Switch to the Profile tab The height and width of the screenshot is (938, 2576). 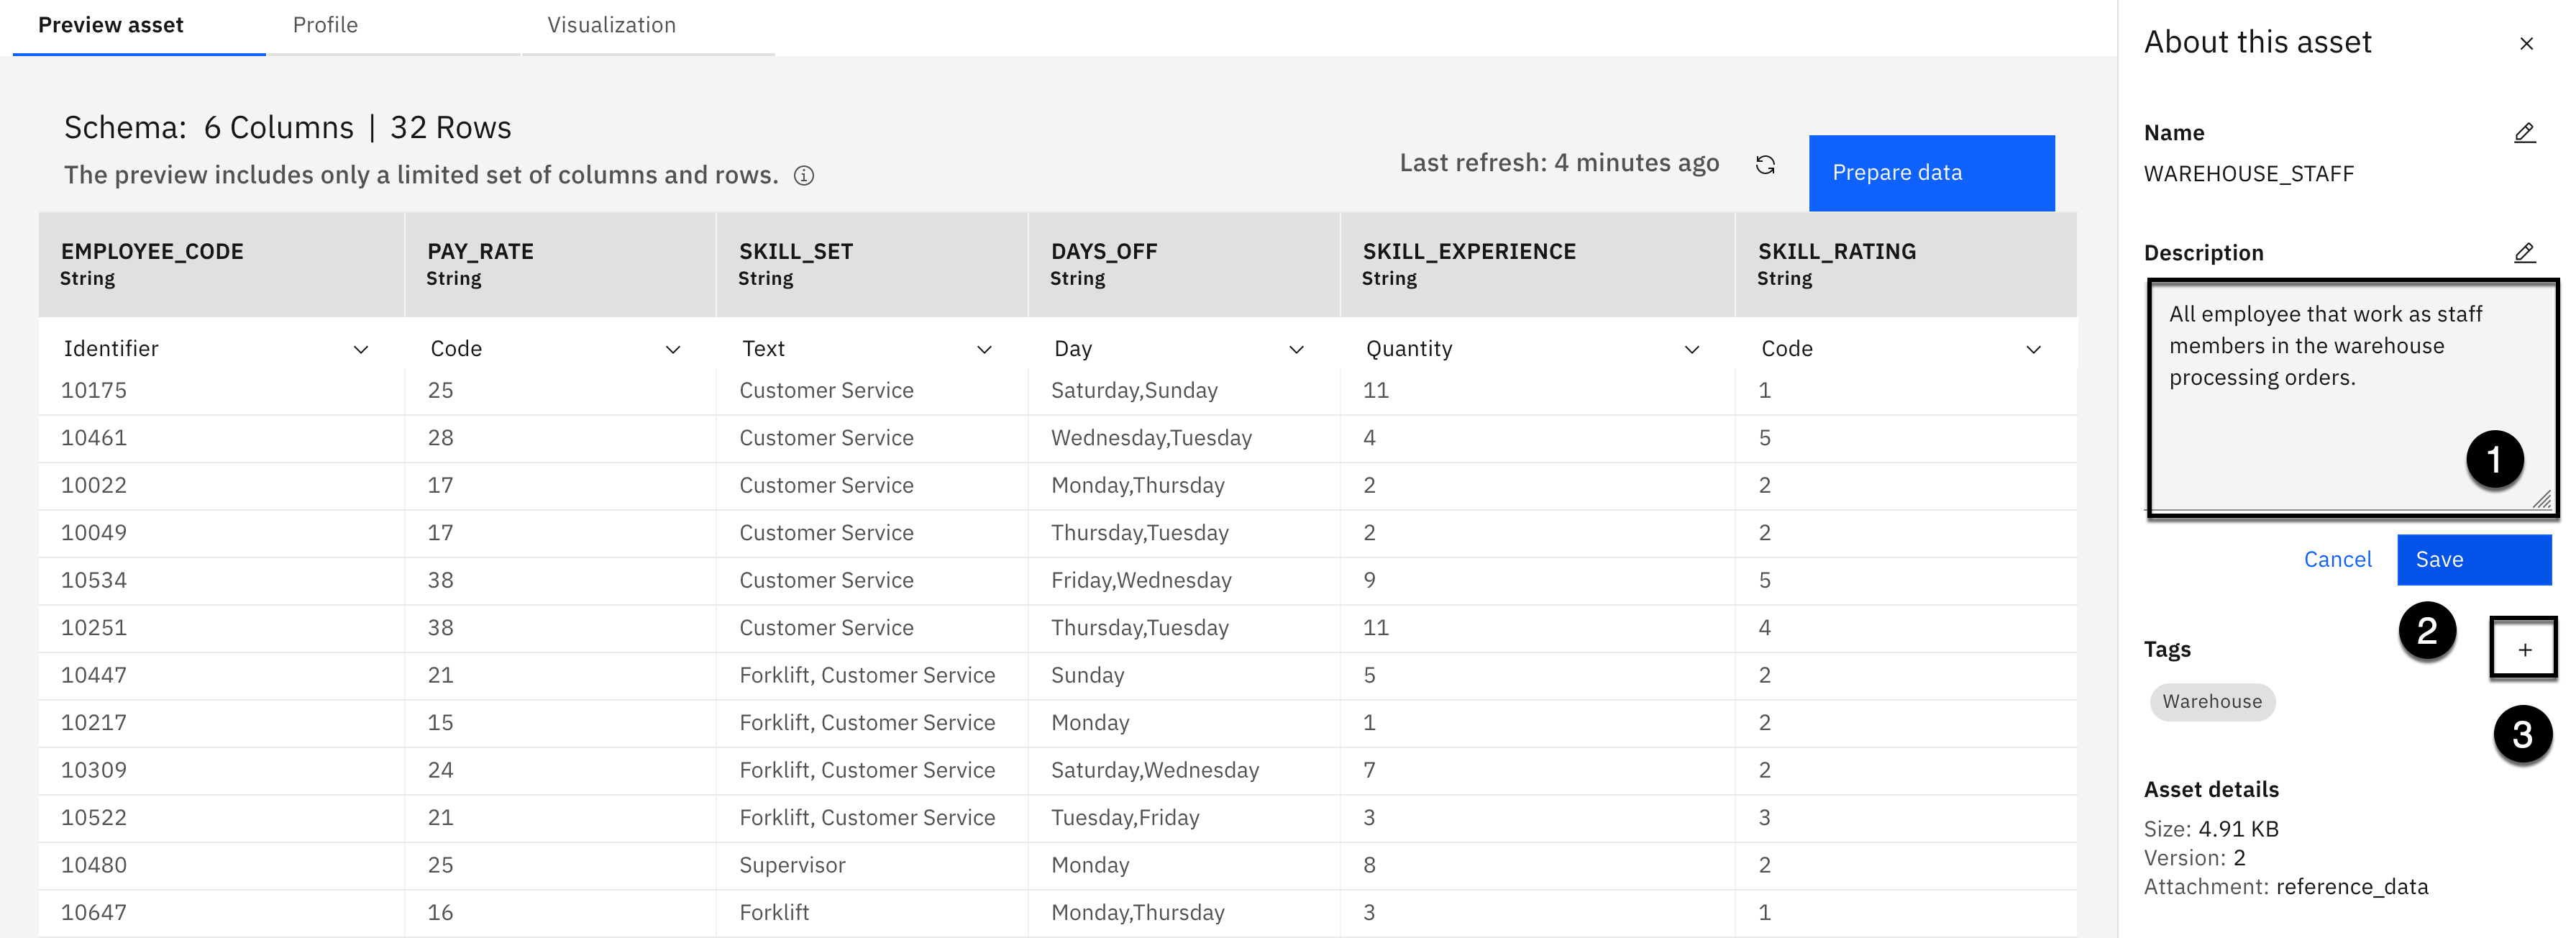pyautogui.click(x=325, y=25)
